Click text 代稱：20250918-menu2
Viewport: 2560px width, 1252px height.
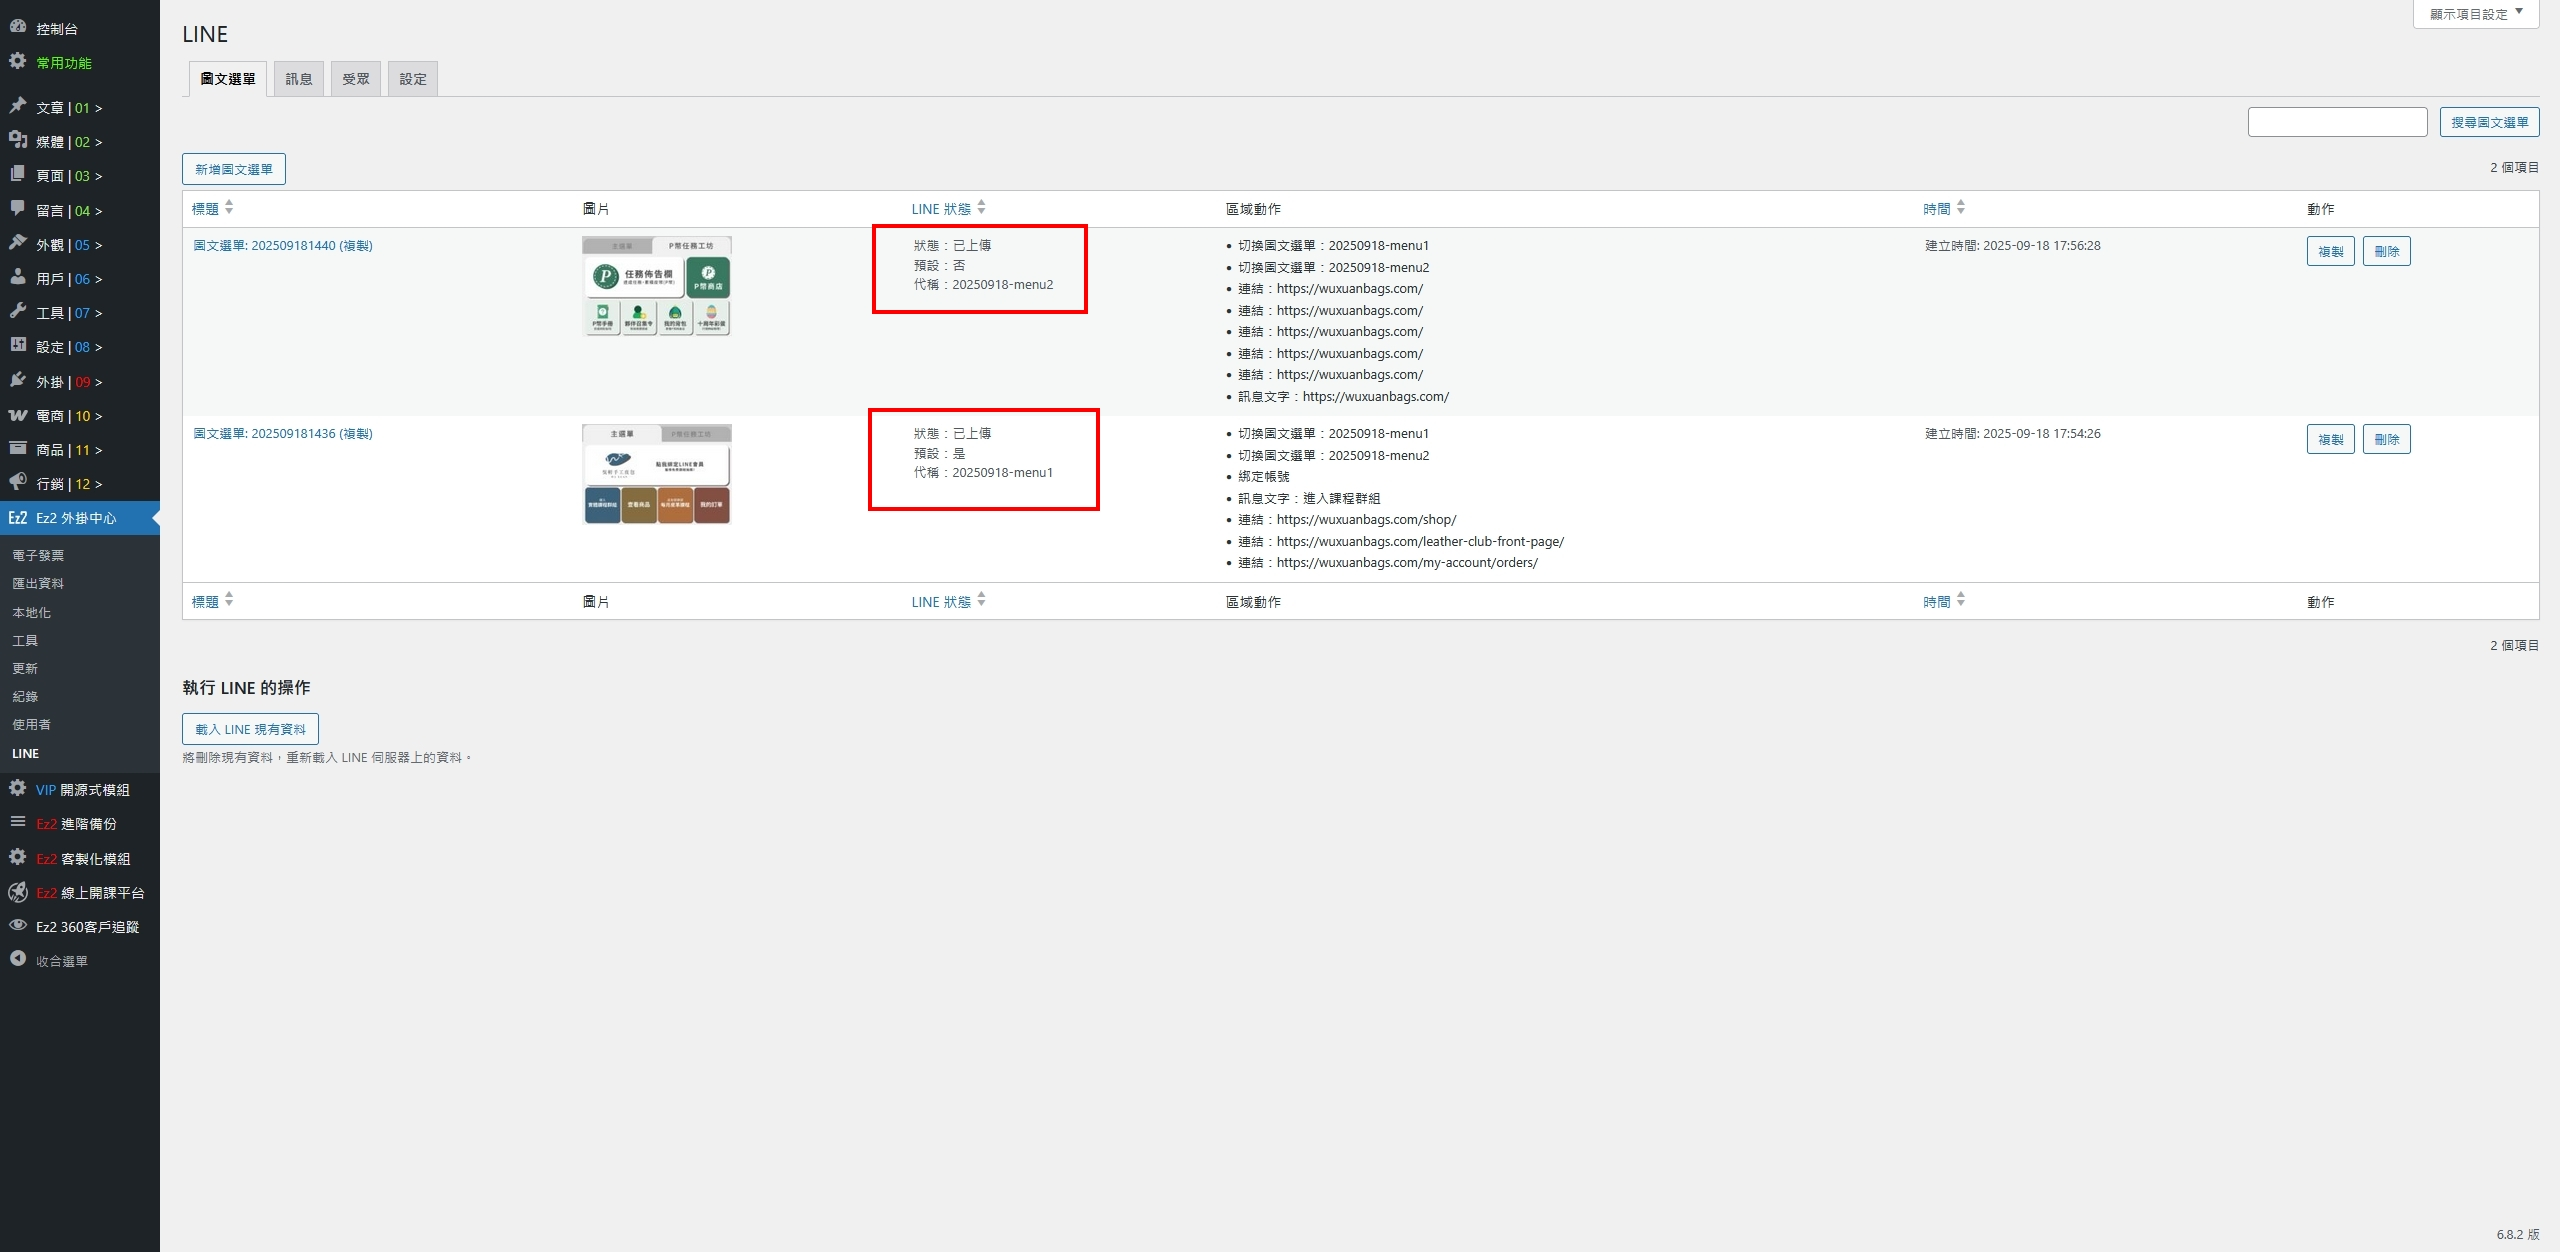tap(983, 284)
